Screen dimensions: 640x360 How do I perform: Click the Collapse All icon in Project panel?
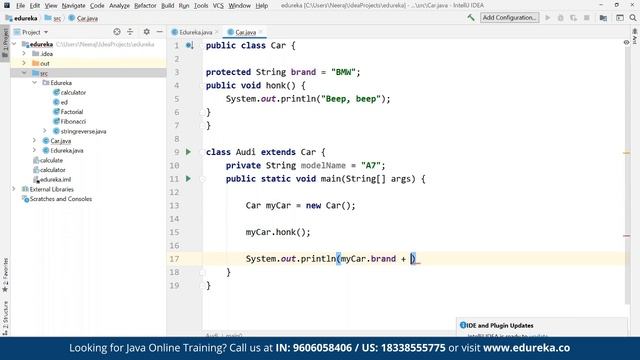[x=130, y=32]
